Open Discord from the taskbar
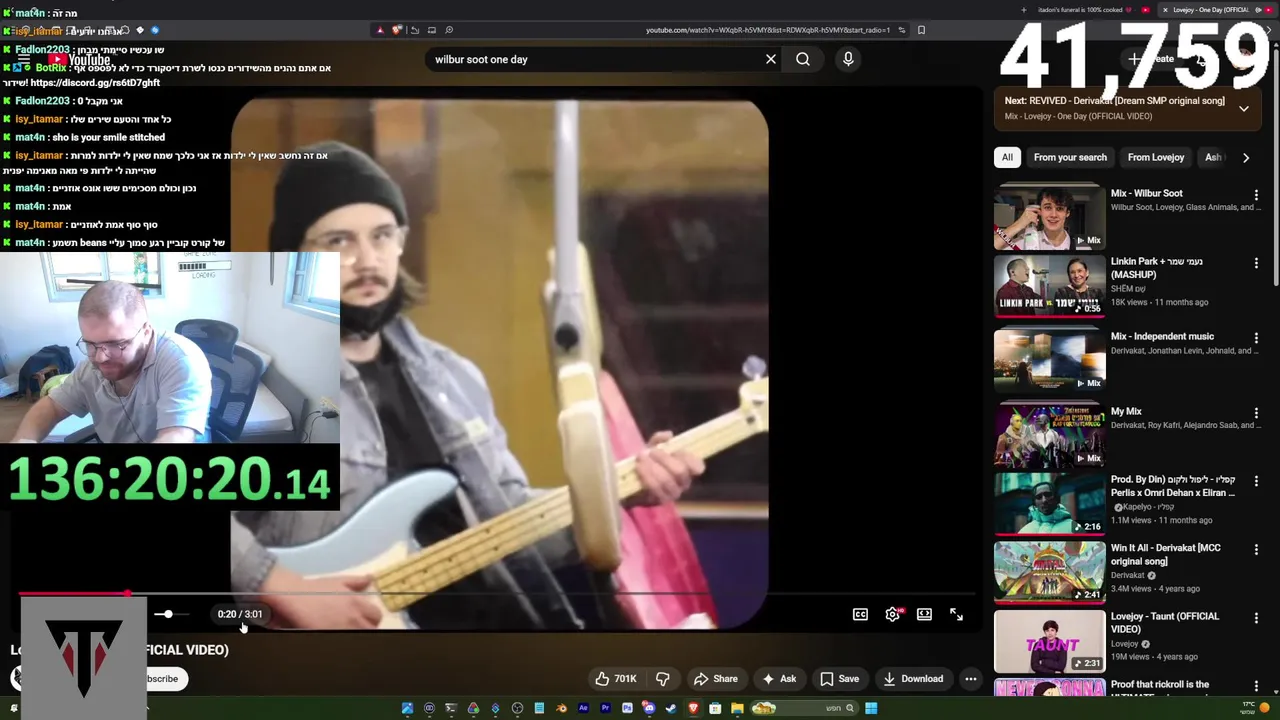 [649, 709]
